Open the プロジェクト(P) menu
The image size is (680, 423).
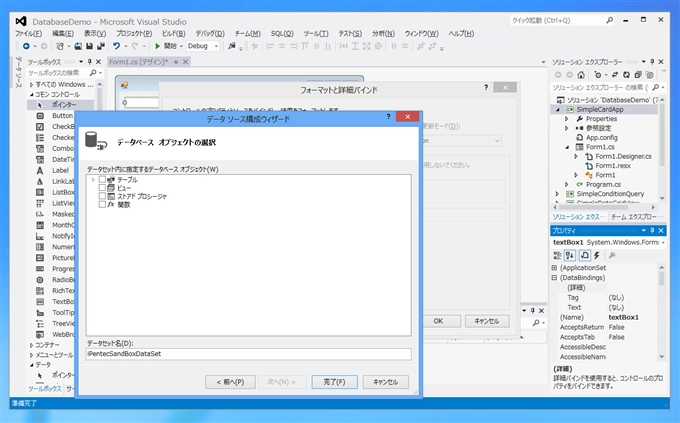click(134, 33)
